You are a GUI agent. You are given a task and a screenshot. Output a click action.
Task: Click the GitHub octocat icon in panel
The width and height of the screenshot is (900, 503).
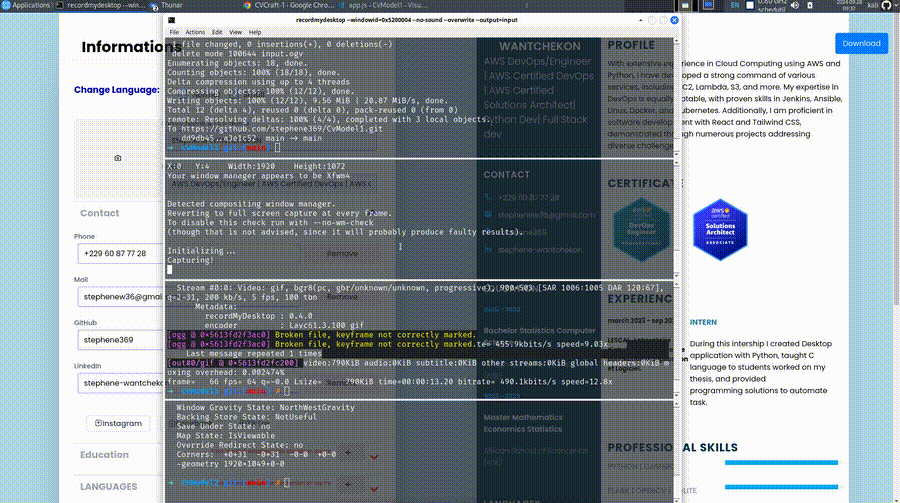[887, 5]
